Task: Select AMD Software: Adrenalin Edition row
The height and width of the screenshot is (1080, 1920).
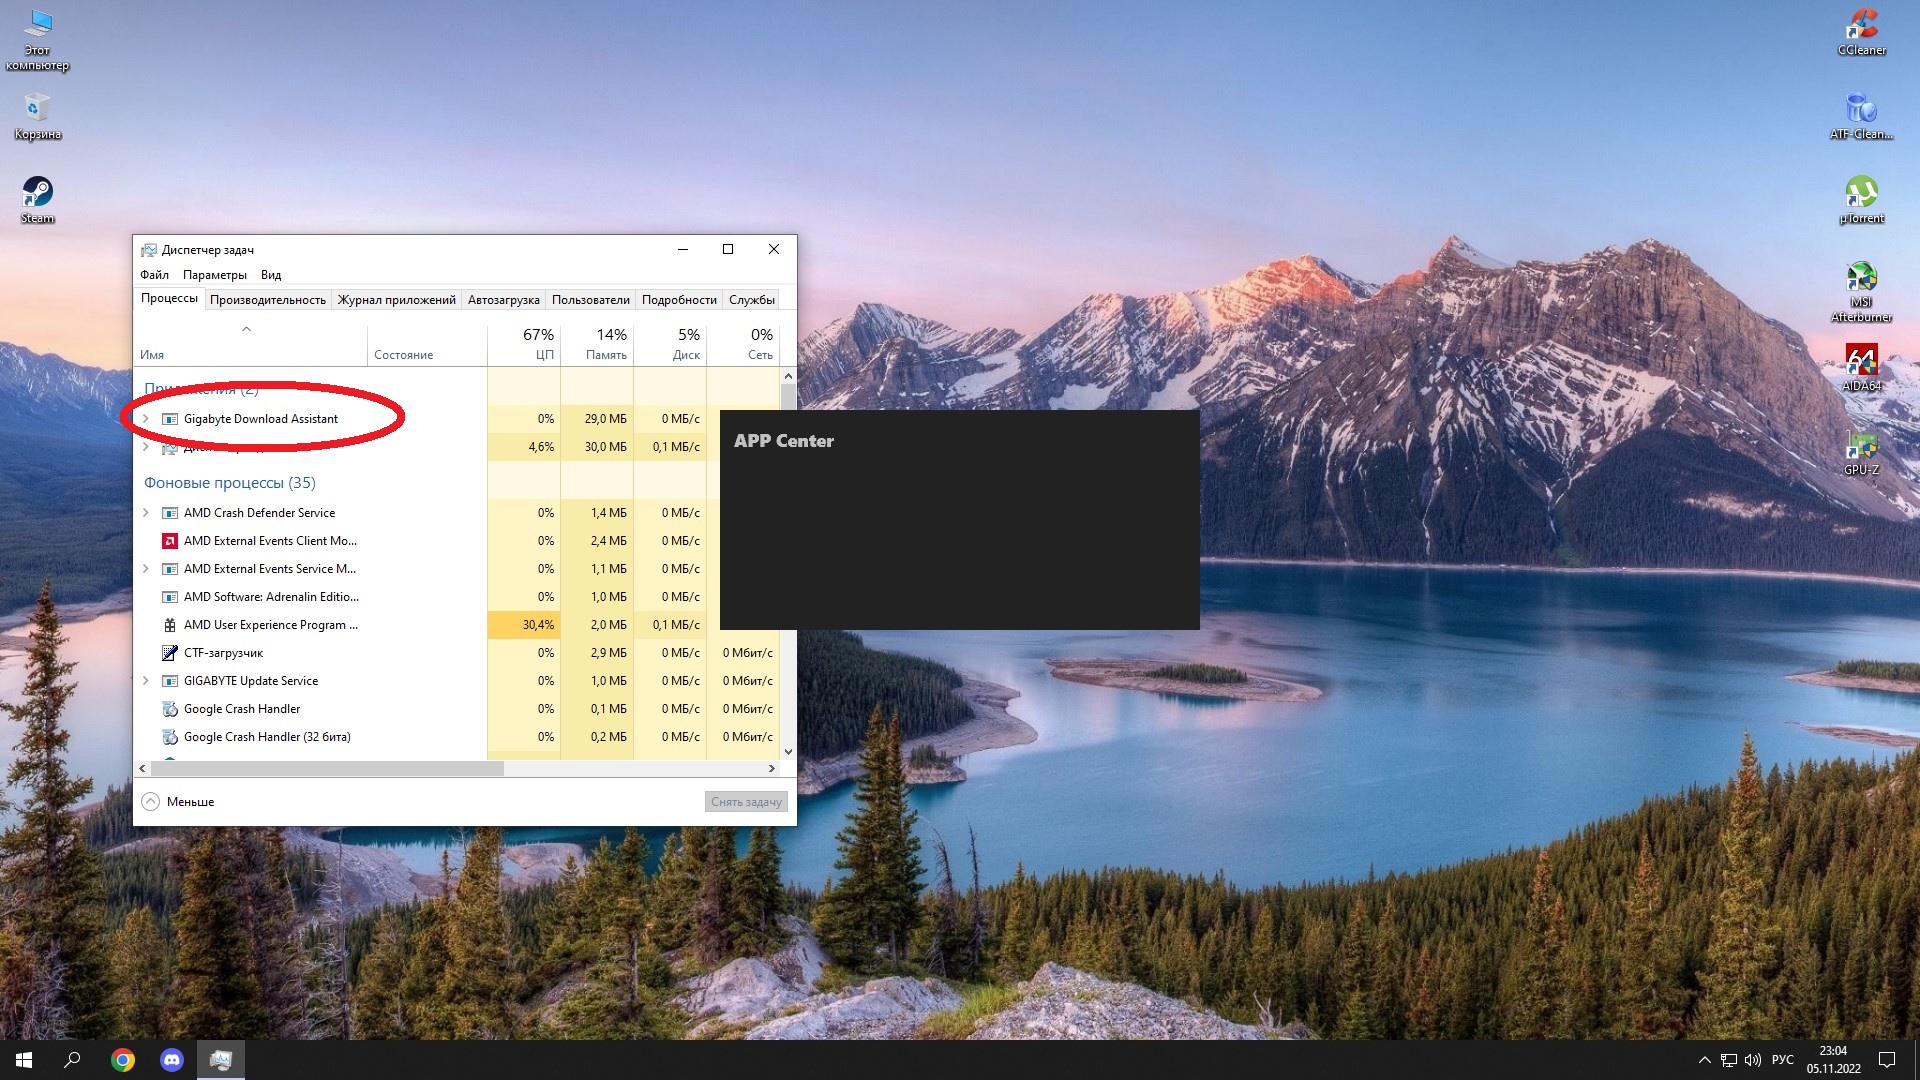Action: click(x=456, y=597)
